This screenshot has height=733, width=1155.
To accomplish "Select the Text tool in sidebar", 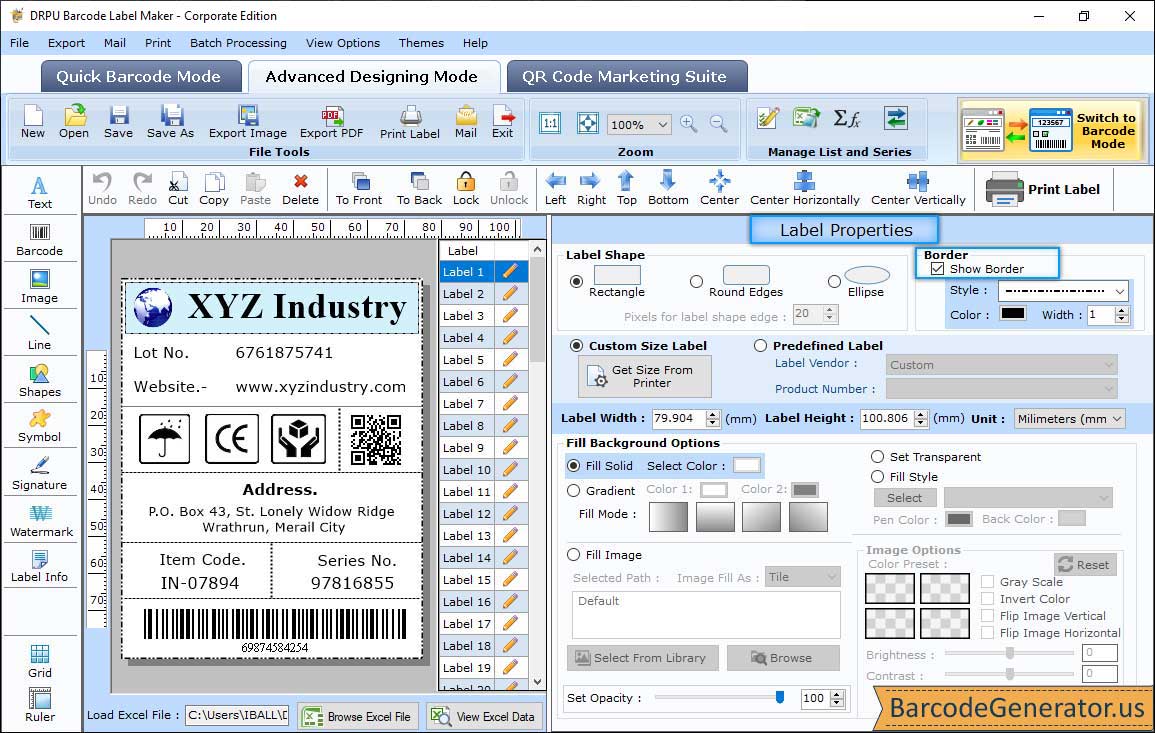I will [x=40, y=193].
